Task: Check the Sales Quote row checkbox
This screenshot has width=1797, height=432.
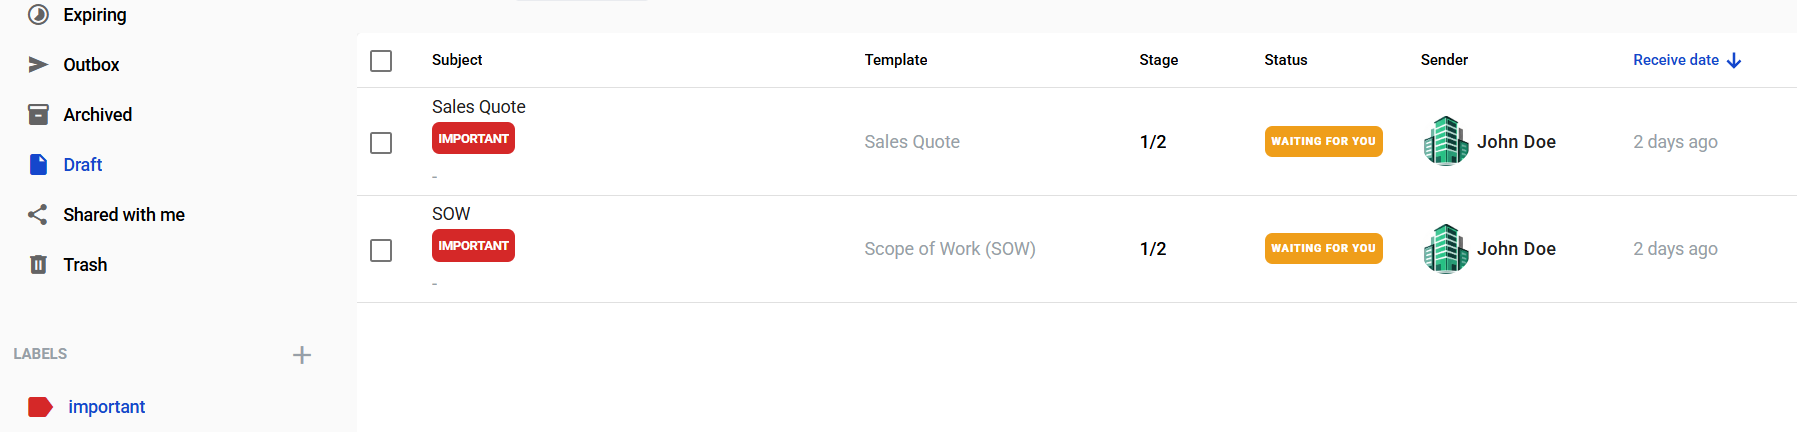Action: 381,143
